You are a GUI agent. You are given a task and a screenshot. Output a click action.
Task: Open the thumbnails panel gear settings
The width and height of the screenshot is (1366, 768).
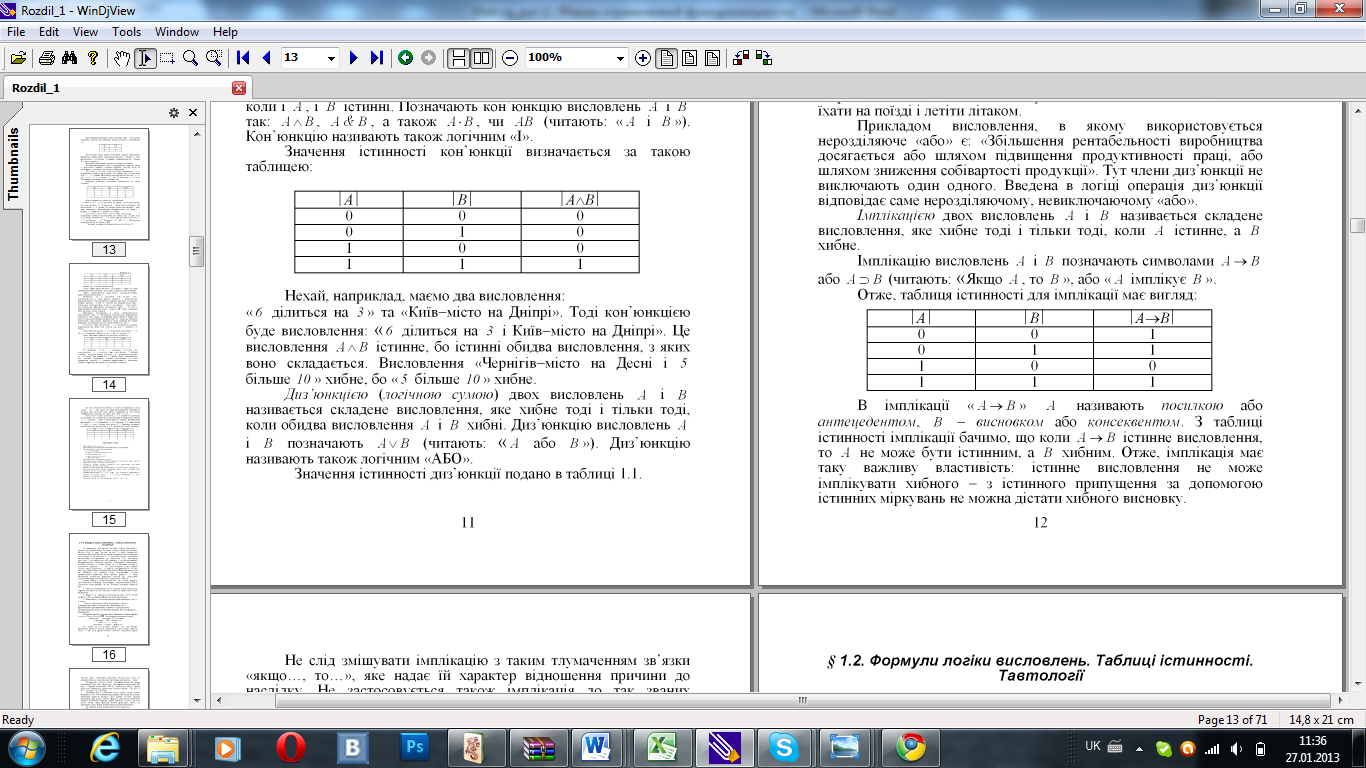point(173,112)
